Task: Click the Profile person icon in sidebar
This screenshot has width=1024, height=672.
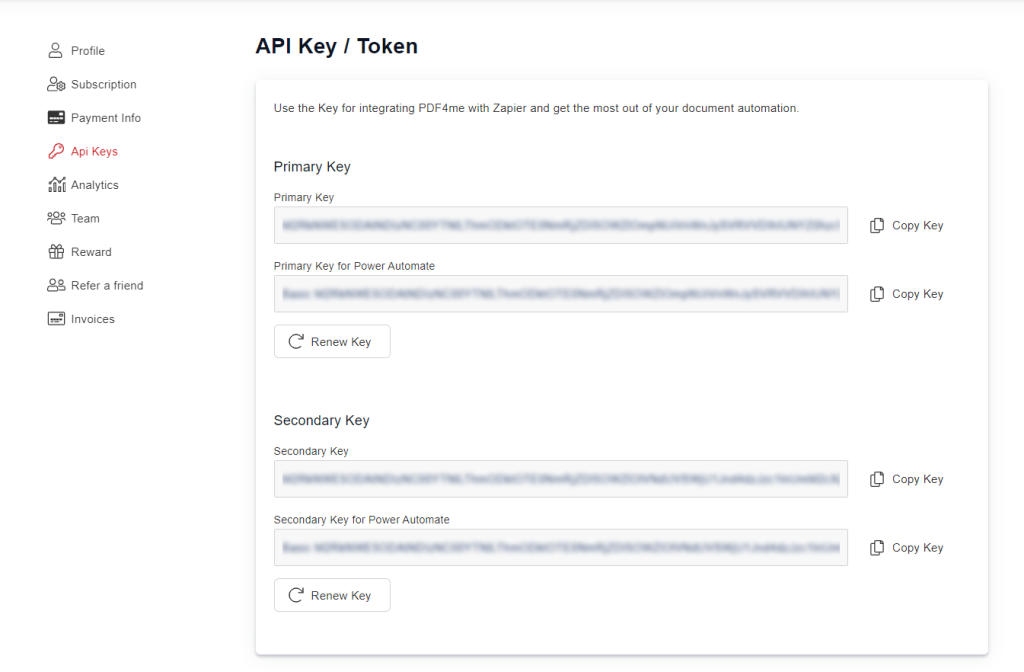Action: click(x=56, y=51)
